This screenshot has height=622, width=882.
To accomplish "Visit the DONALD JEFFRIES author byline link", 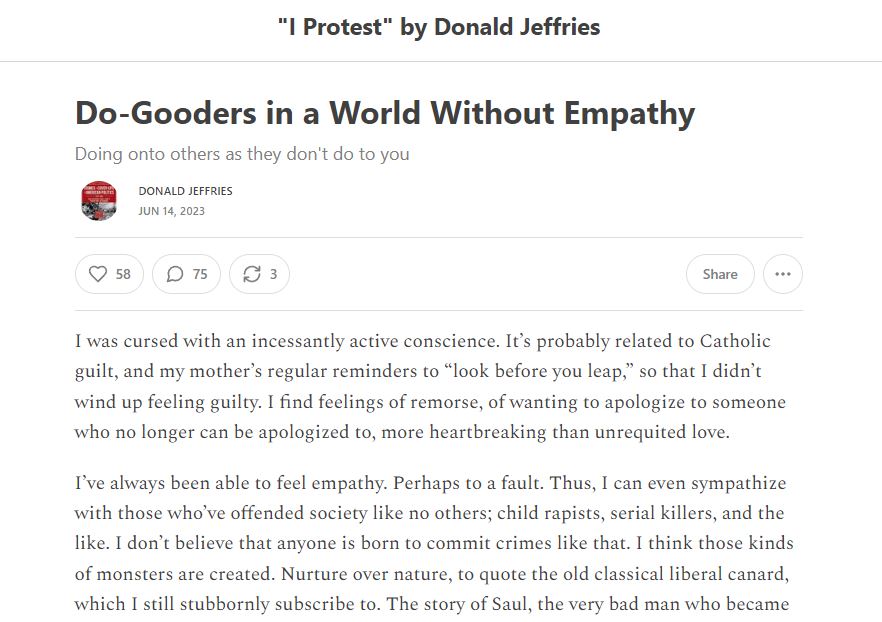I will coord(185,191).
